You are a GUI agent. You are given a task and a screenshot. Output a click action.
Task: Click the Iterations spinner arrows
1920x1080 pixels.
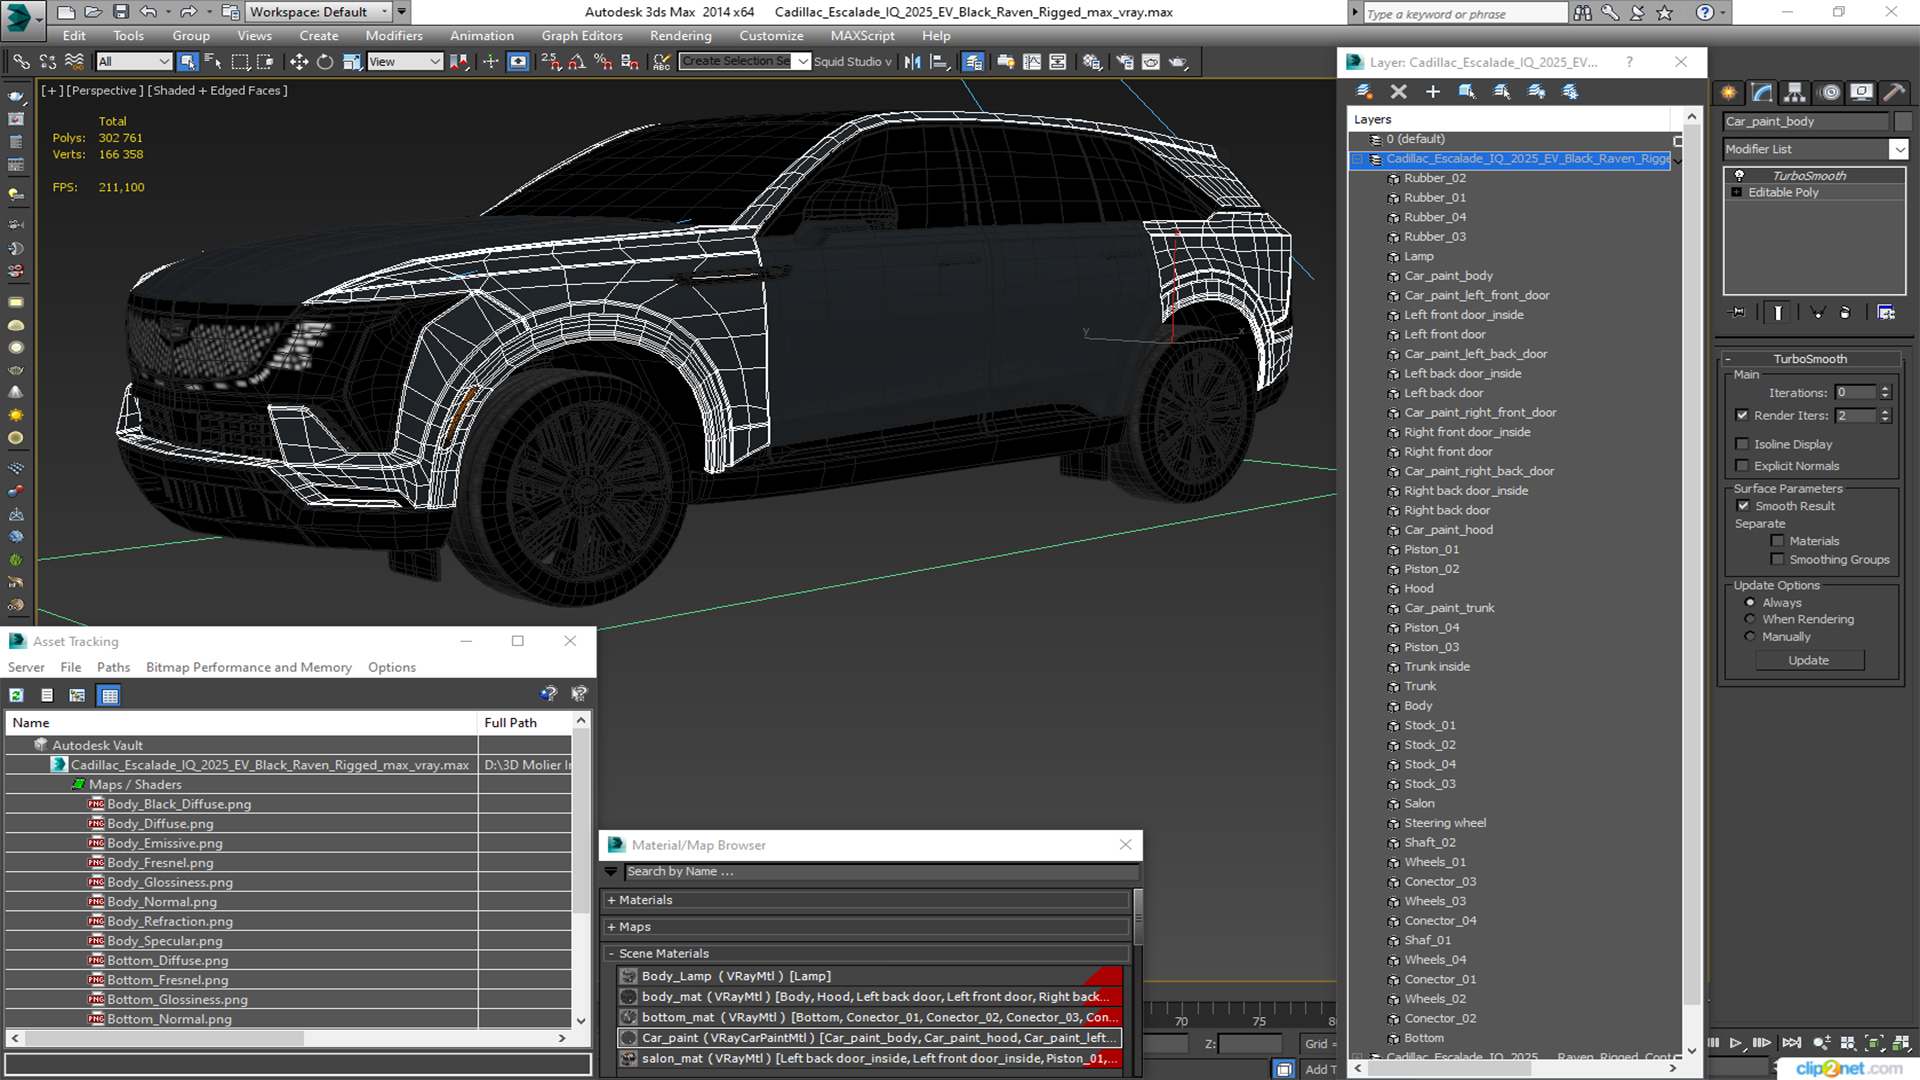1885,393
